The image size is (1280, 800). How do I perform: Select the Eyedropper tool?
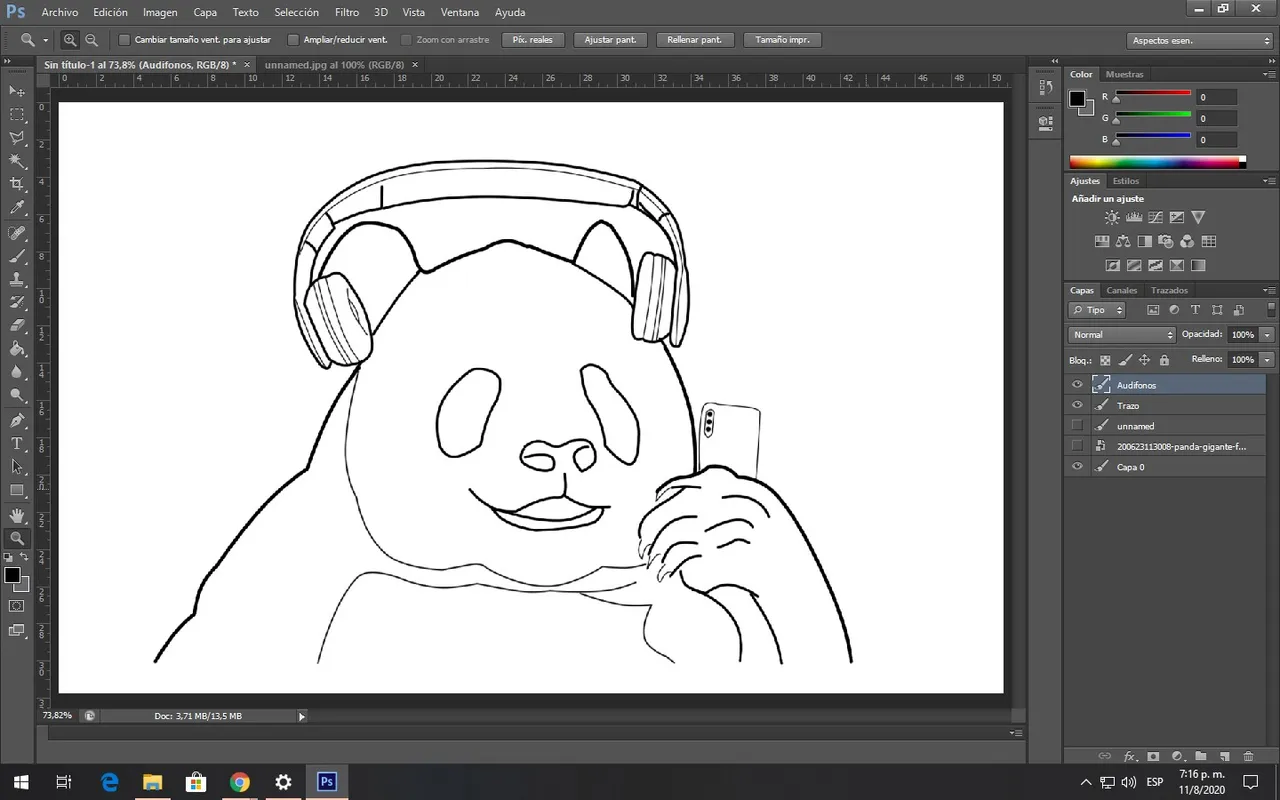17,208
